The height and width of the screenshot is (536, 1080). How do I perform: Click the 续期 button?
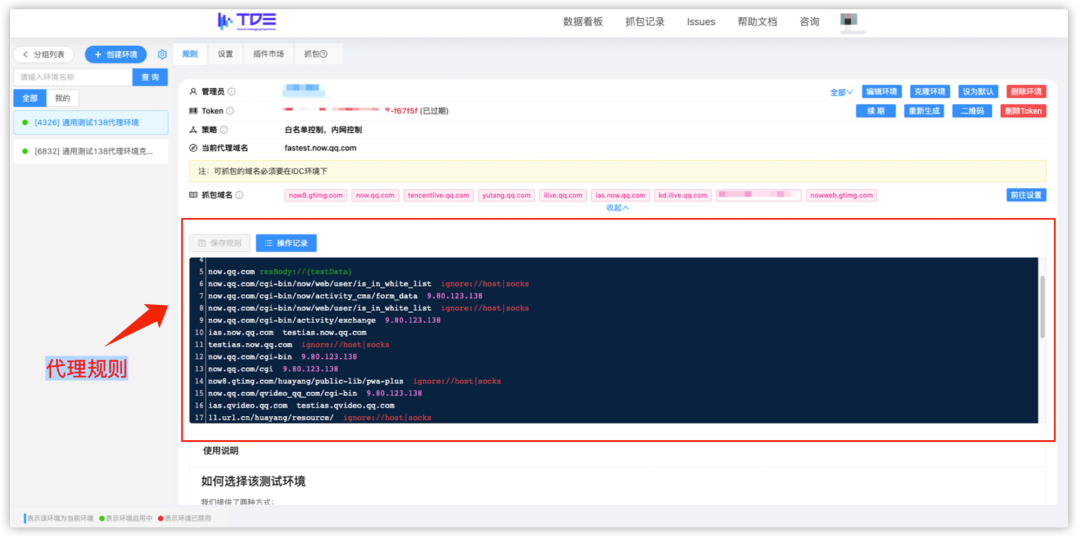[876, 111]
